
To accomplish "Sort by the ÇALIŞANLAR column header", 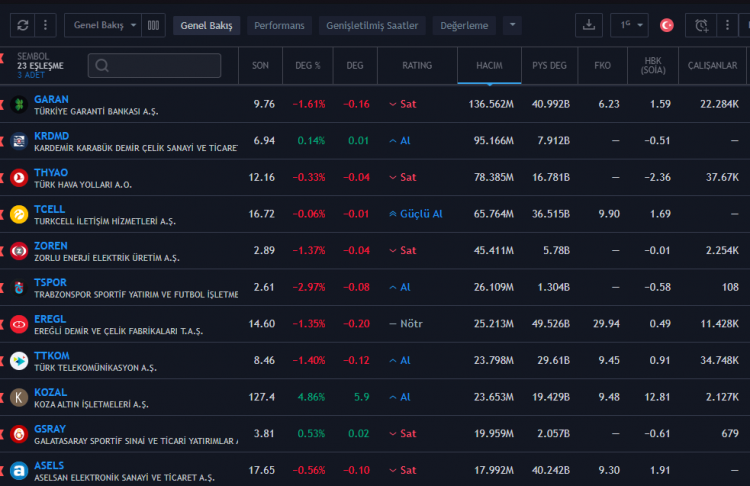I will point(712,66).
